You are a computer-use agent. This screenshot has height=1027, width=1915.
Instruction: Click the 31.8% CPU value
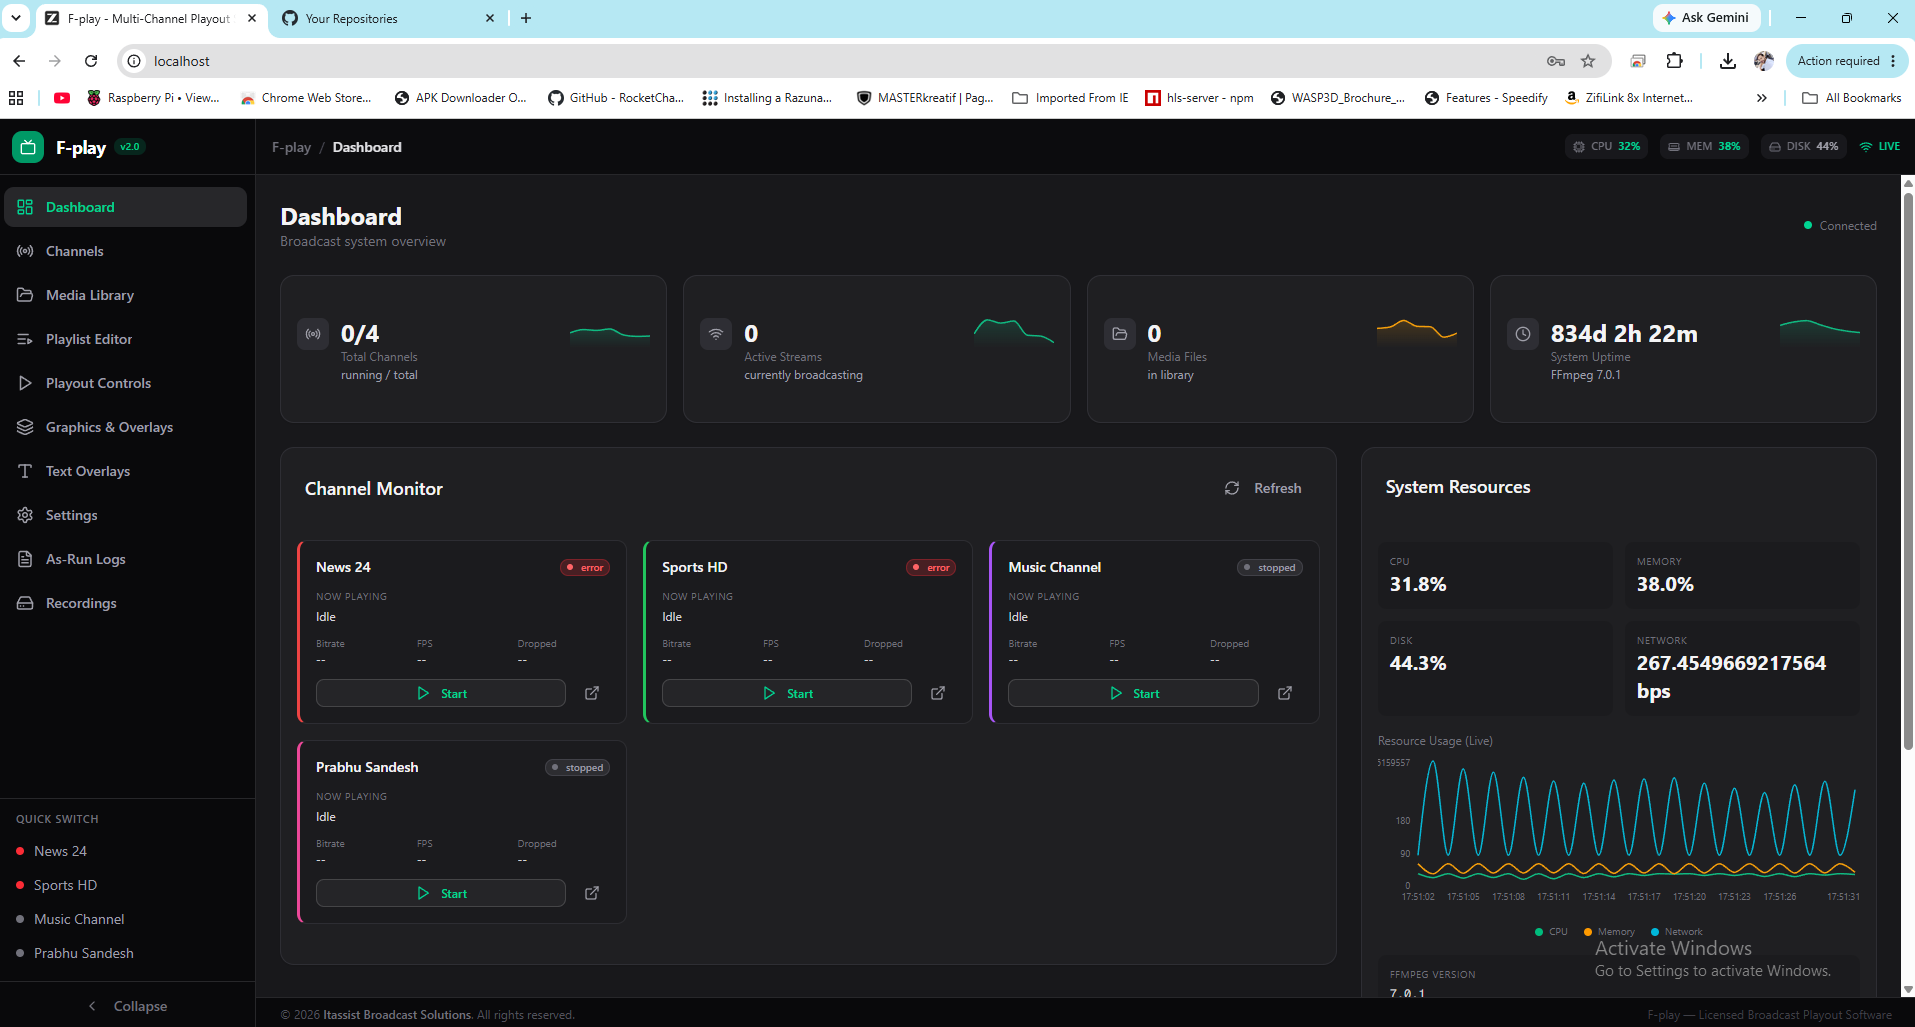[1418, 584]
